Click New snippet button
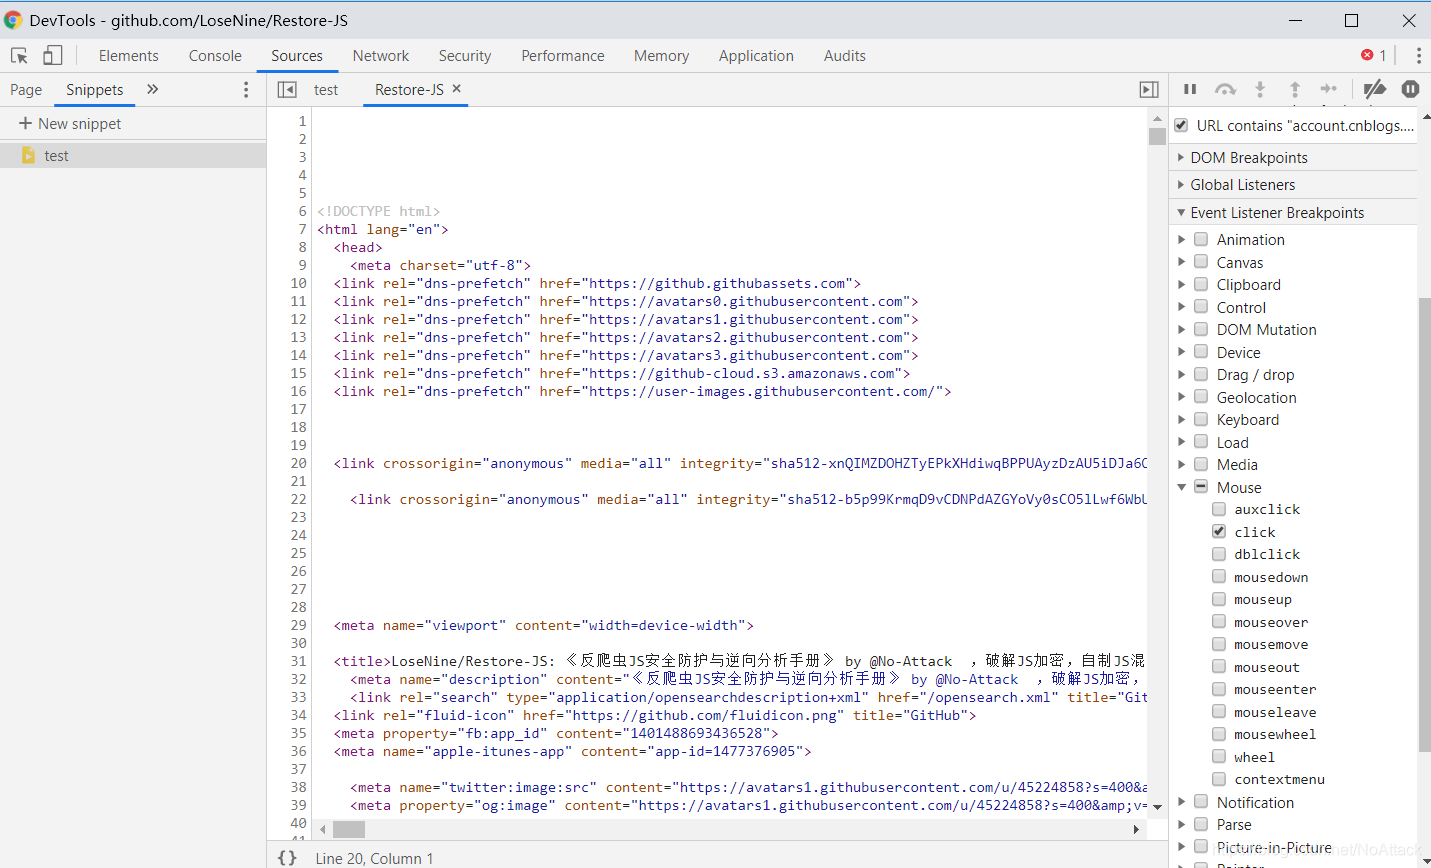 [70, 124]
